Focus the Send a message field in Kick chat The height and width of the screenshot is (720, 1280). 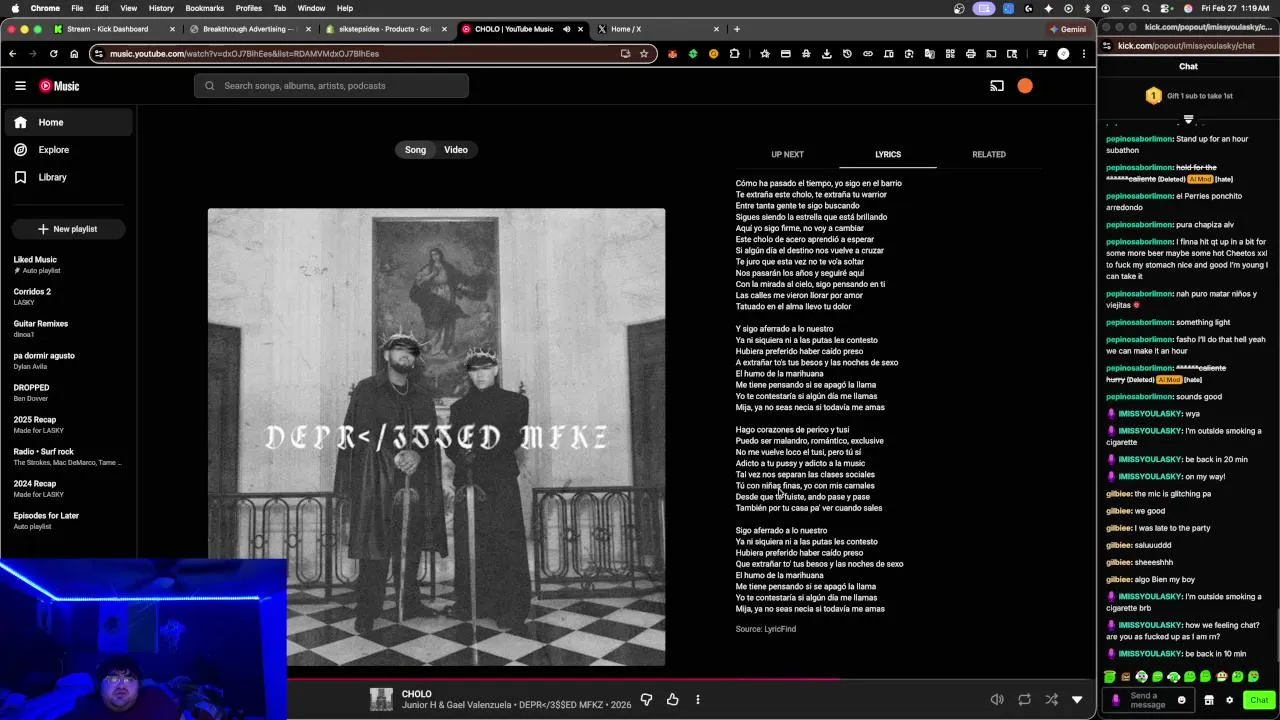[x=1148, y=700]
